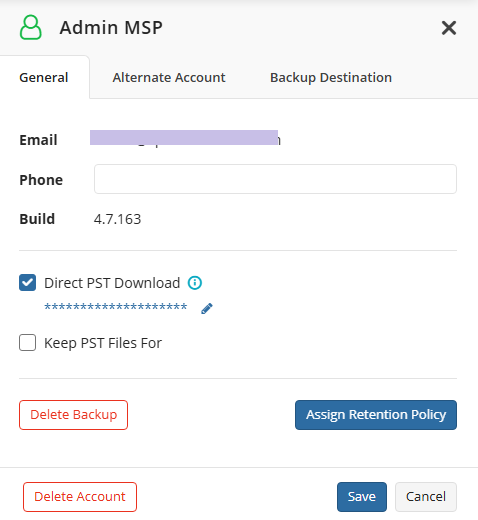The width and height of the screenshot is (478, 520).
Task: Click the green user avatar icon
Action: (31, 27)
